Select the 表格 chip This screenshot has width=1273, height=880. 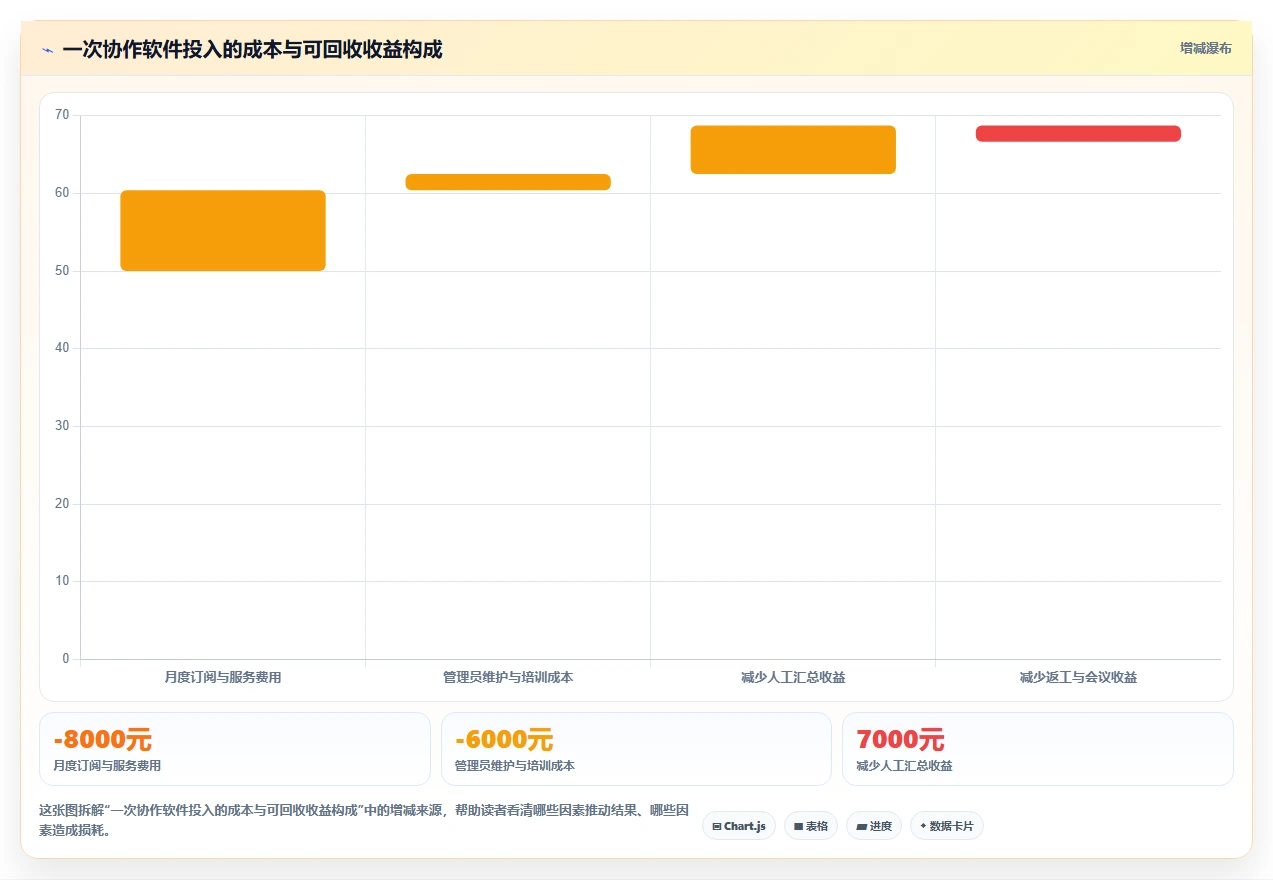coord(811,826)
